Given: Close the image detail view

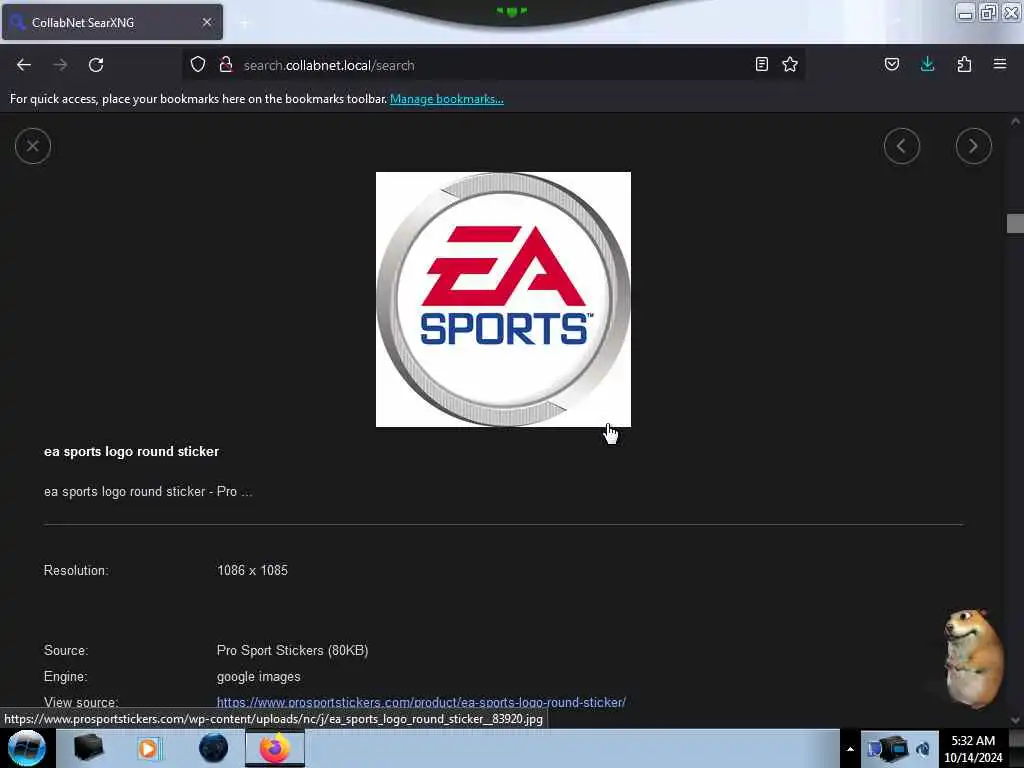Looking at the screenshot, I should [x=33, y=146].
